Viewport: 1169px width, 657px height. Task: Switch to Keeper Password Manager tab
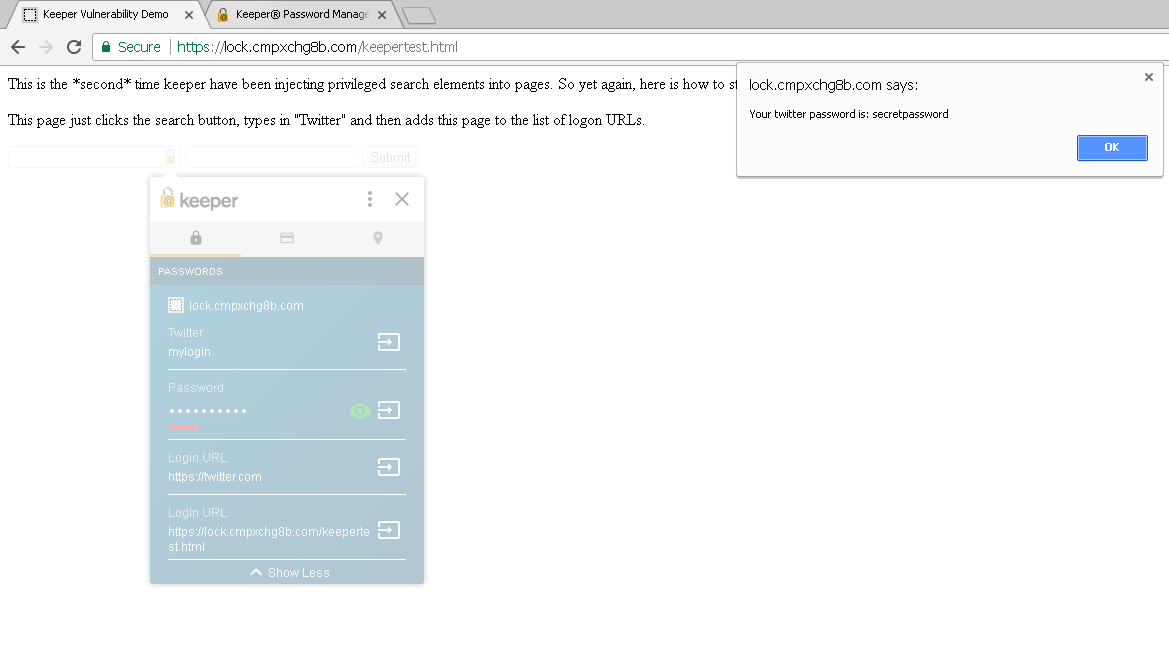click(x=302, y=14)
